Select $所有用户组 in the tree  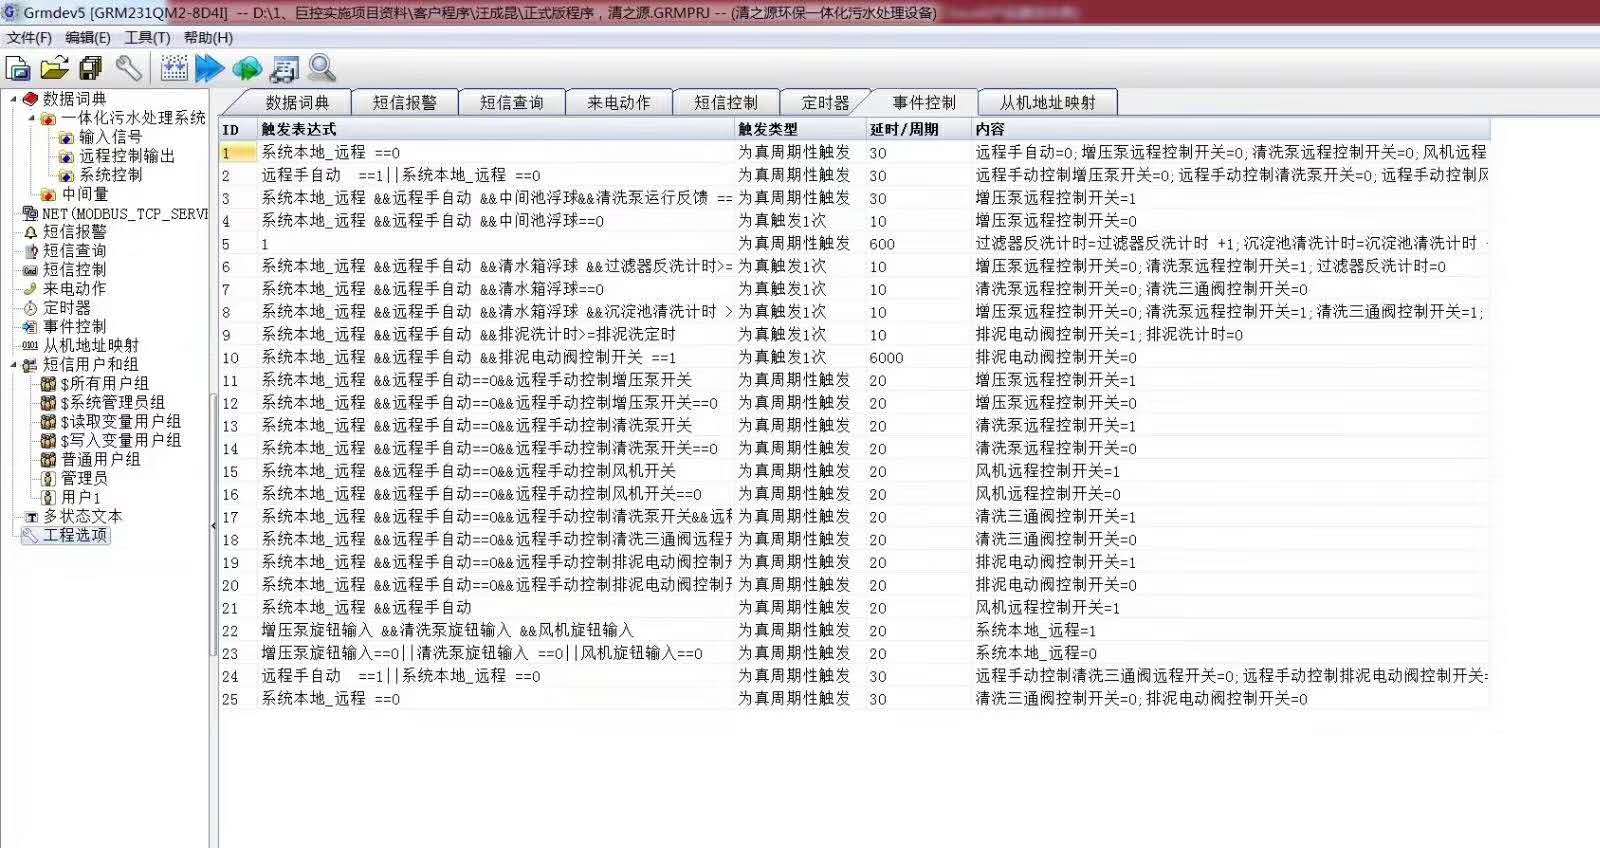point(104,384)
